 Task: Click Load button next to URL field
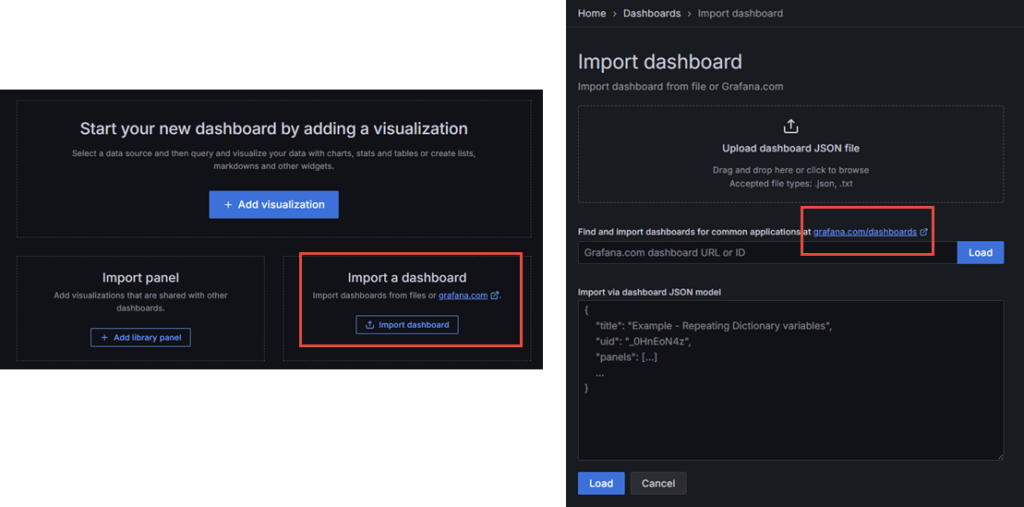980,253
